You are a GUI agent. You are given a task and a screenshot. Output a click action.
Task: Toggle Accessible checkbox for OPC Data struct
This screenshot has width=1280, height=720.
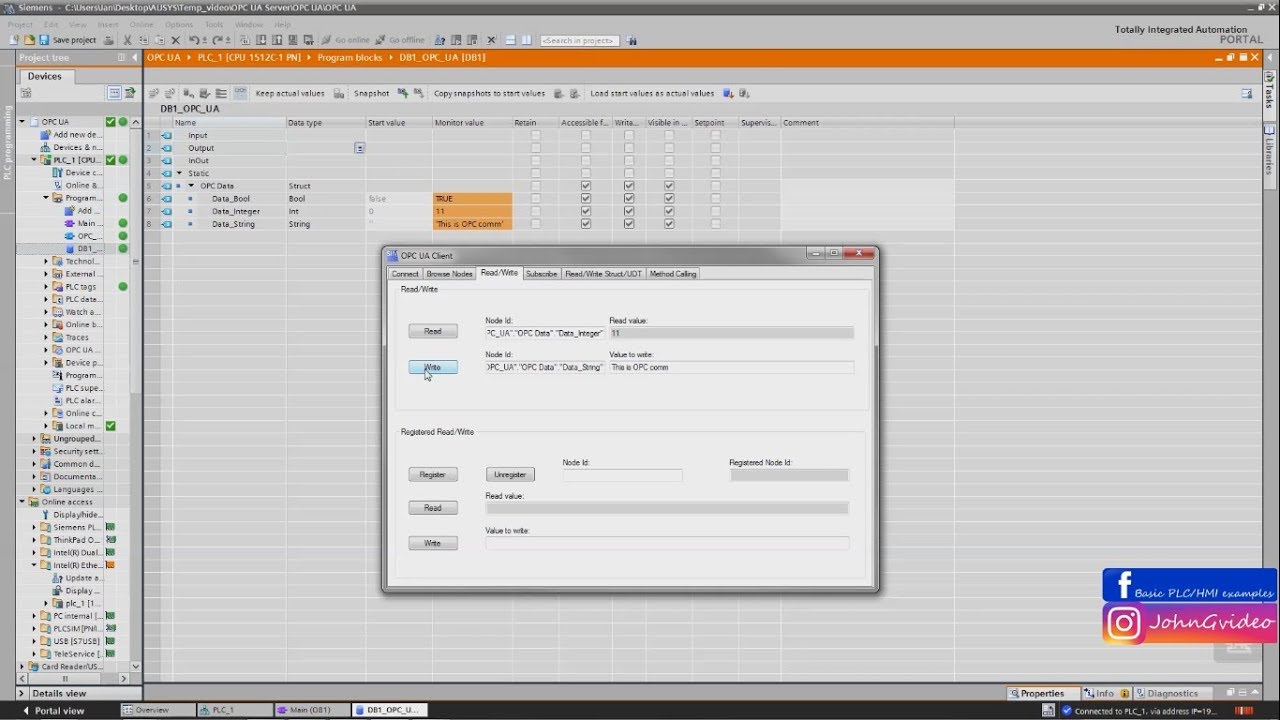tap(586, 185)
